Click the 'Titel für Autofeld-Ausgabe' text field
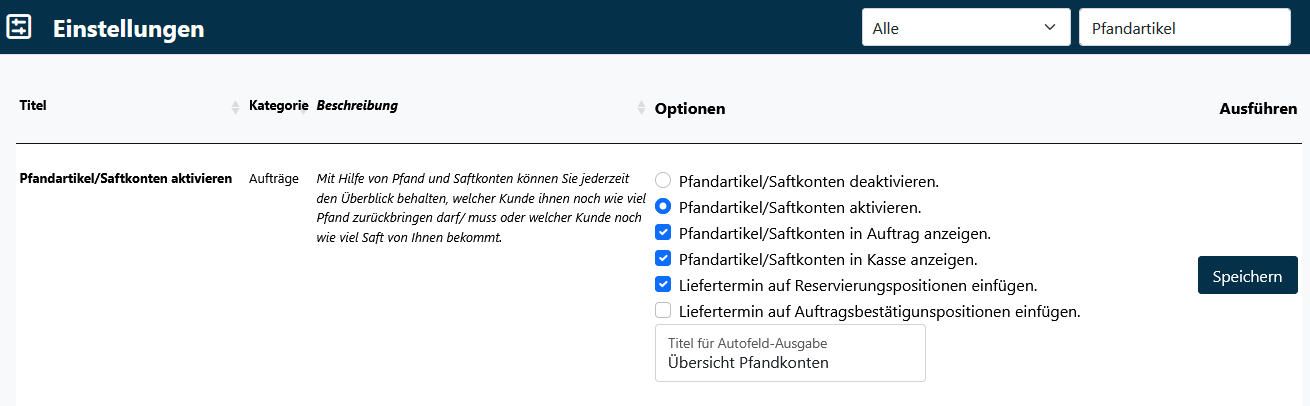Viewport: 1310px width, 406px height. (790, 353)
